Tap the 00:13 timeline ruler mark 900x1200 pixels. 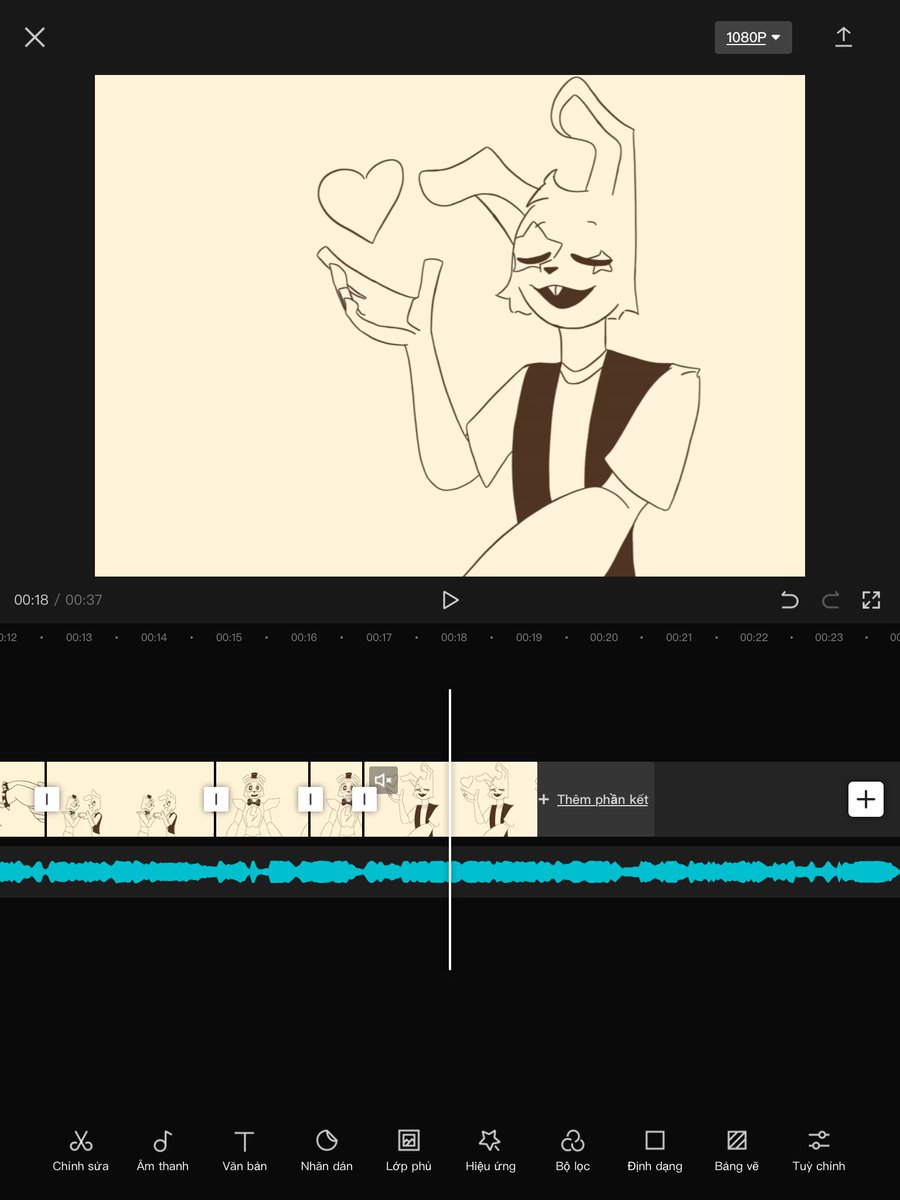click(79, 637)
